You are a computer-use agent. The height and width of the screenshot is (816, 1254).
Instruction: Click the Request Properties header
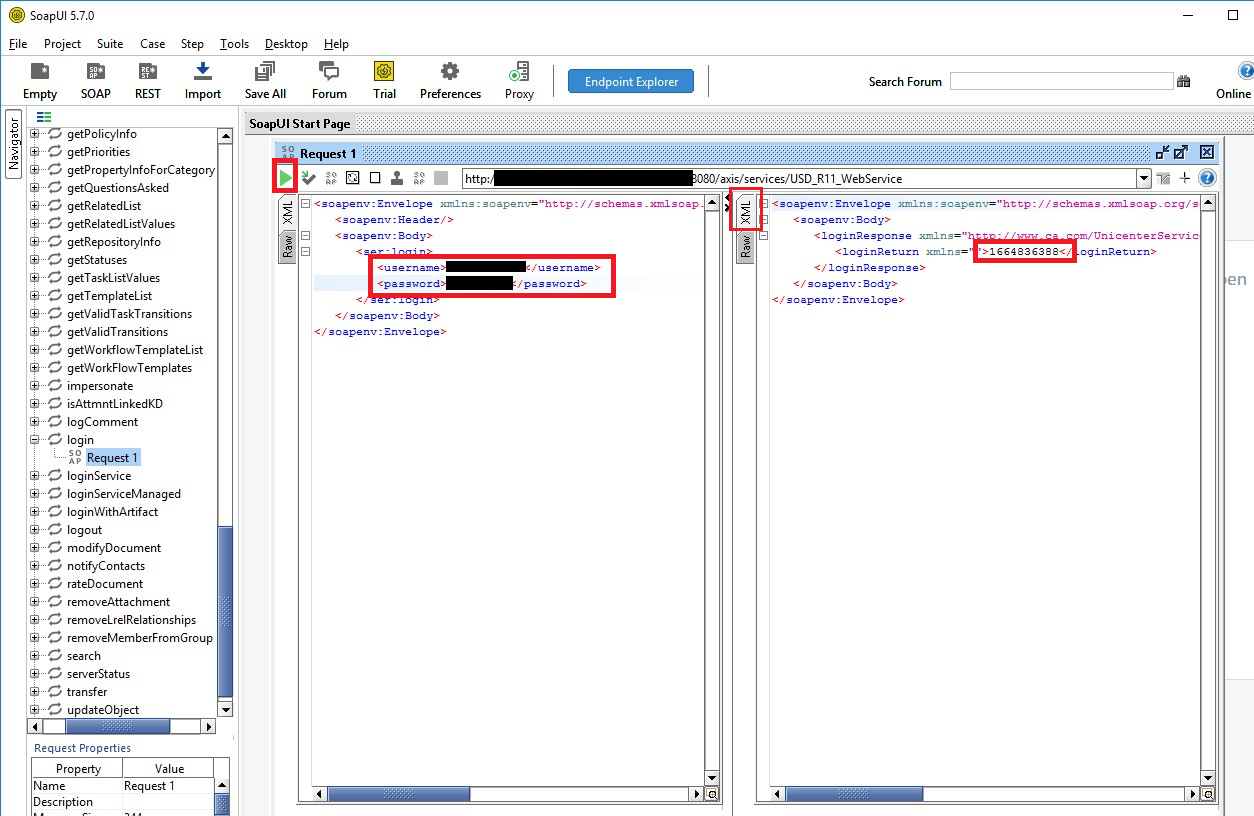[82, 748]
